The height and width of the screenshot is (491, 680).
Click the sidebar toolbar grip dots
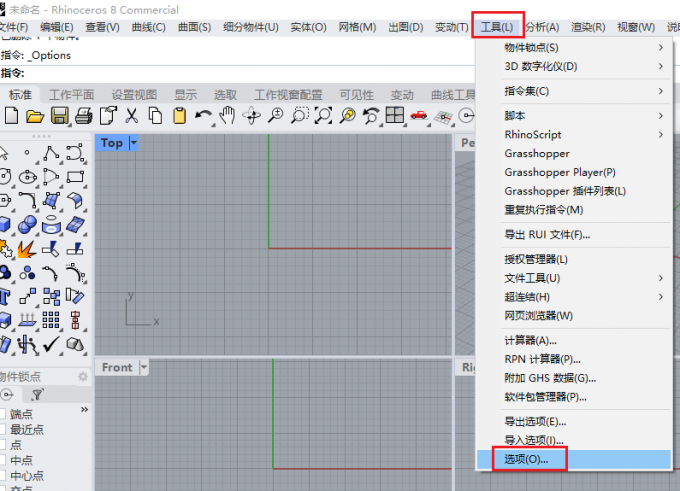pos(42,136)
